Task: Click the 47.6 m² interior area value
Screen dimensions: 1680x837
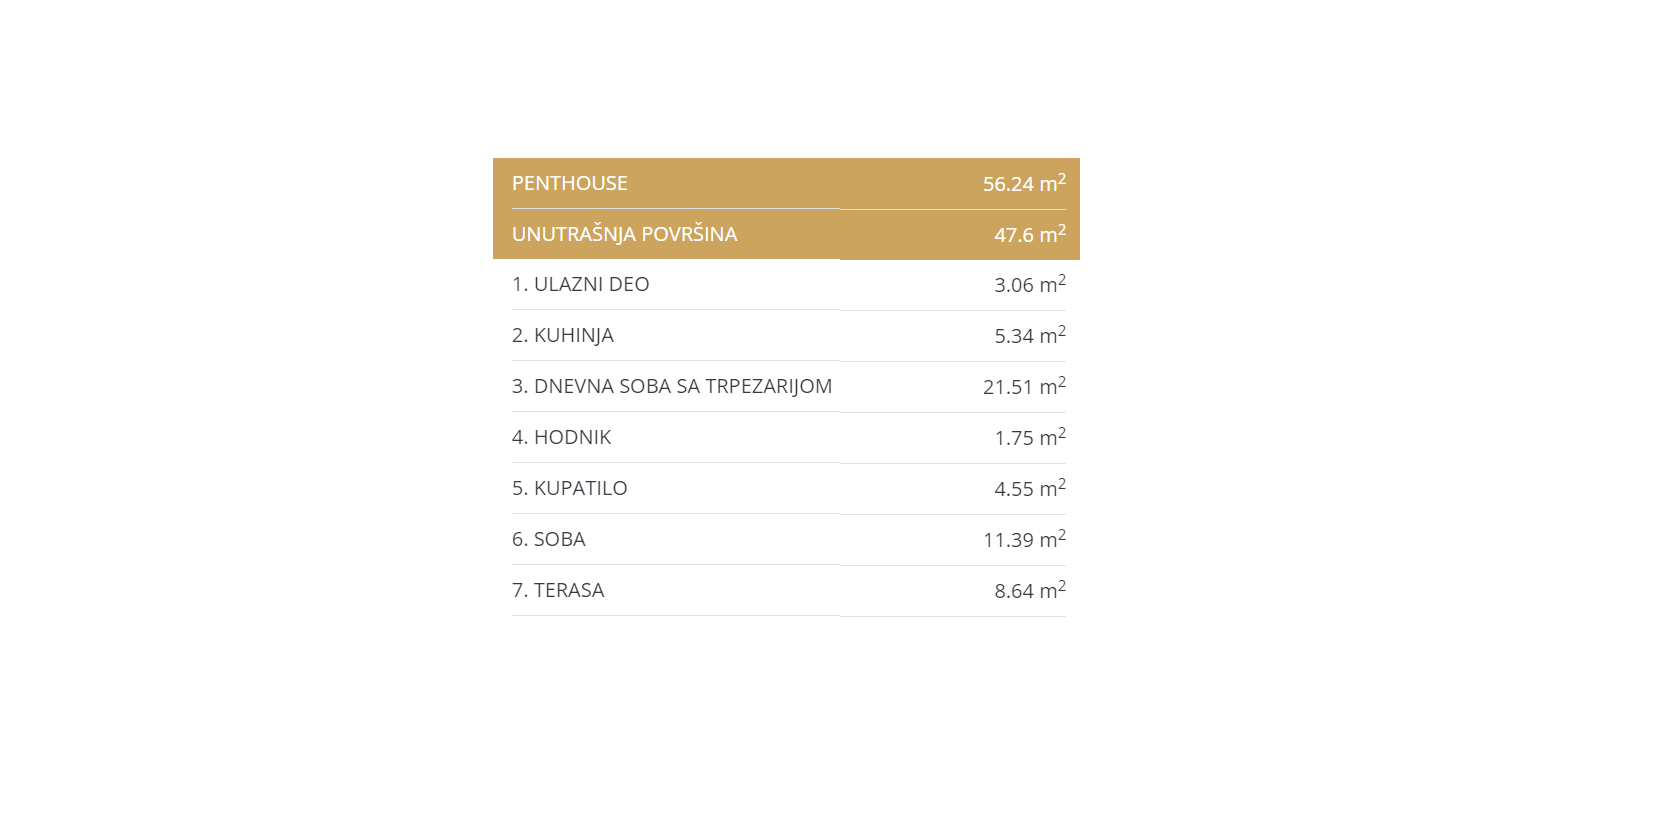Action: [x=1028, y=235]
